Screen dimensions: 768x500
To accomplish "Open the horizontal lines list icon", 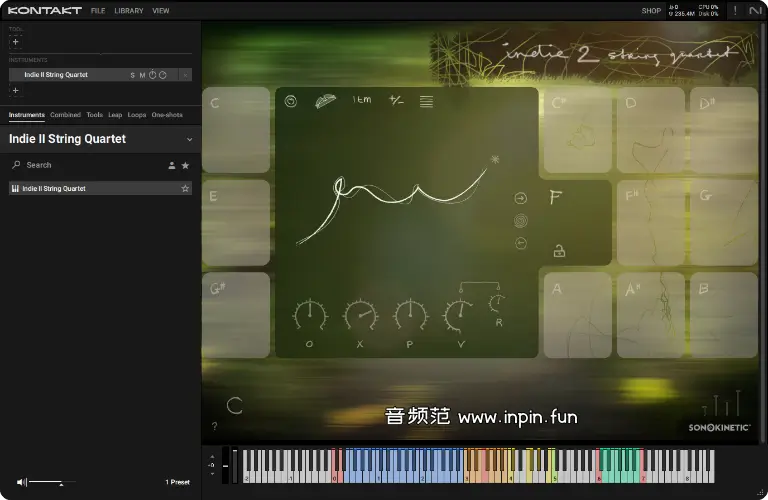I will tap(426, 101).
